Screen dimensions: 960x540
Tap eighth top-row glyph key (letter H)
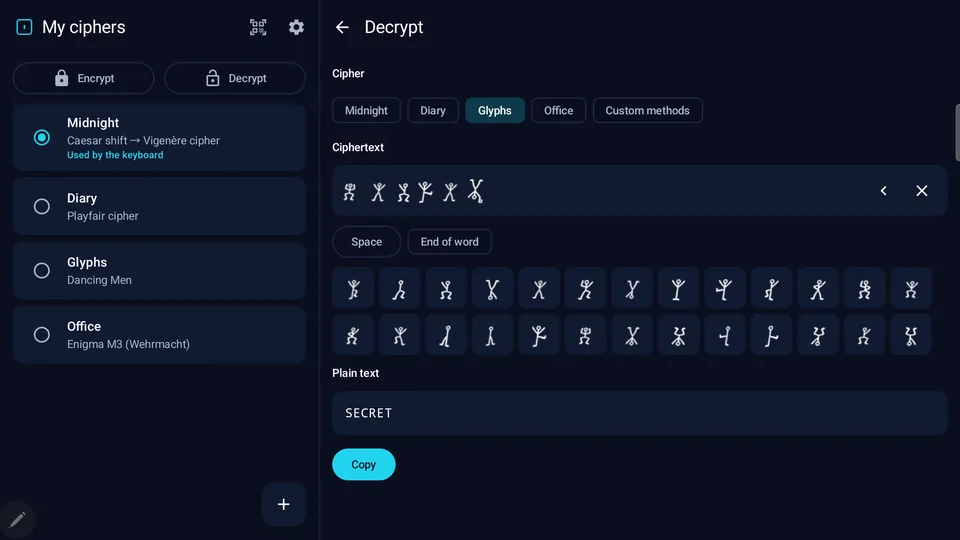tap(678, 289)
